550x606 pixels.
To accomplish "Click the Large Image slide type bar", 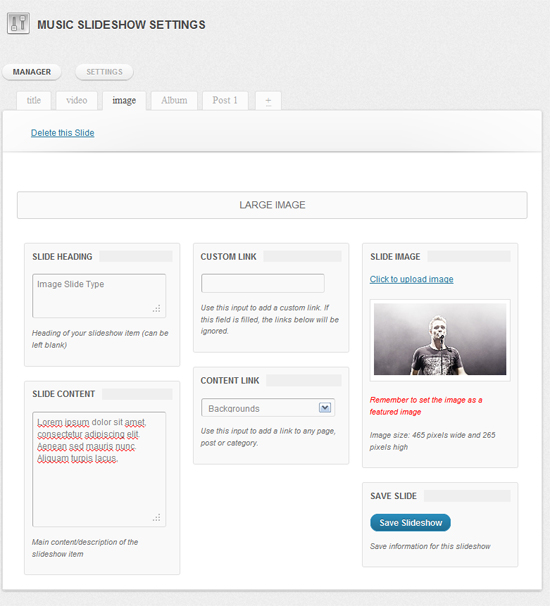I will point(272,205).
